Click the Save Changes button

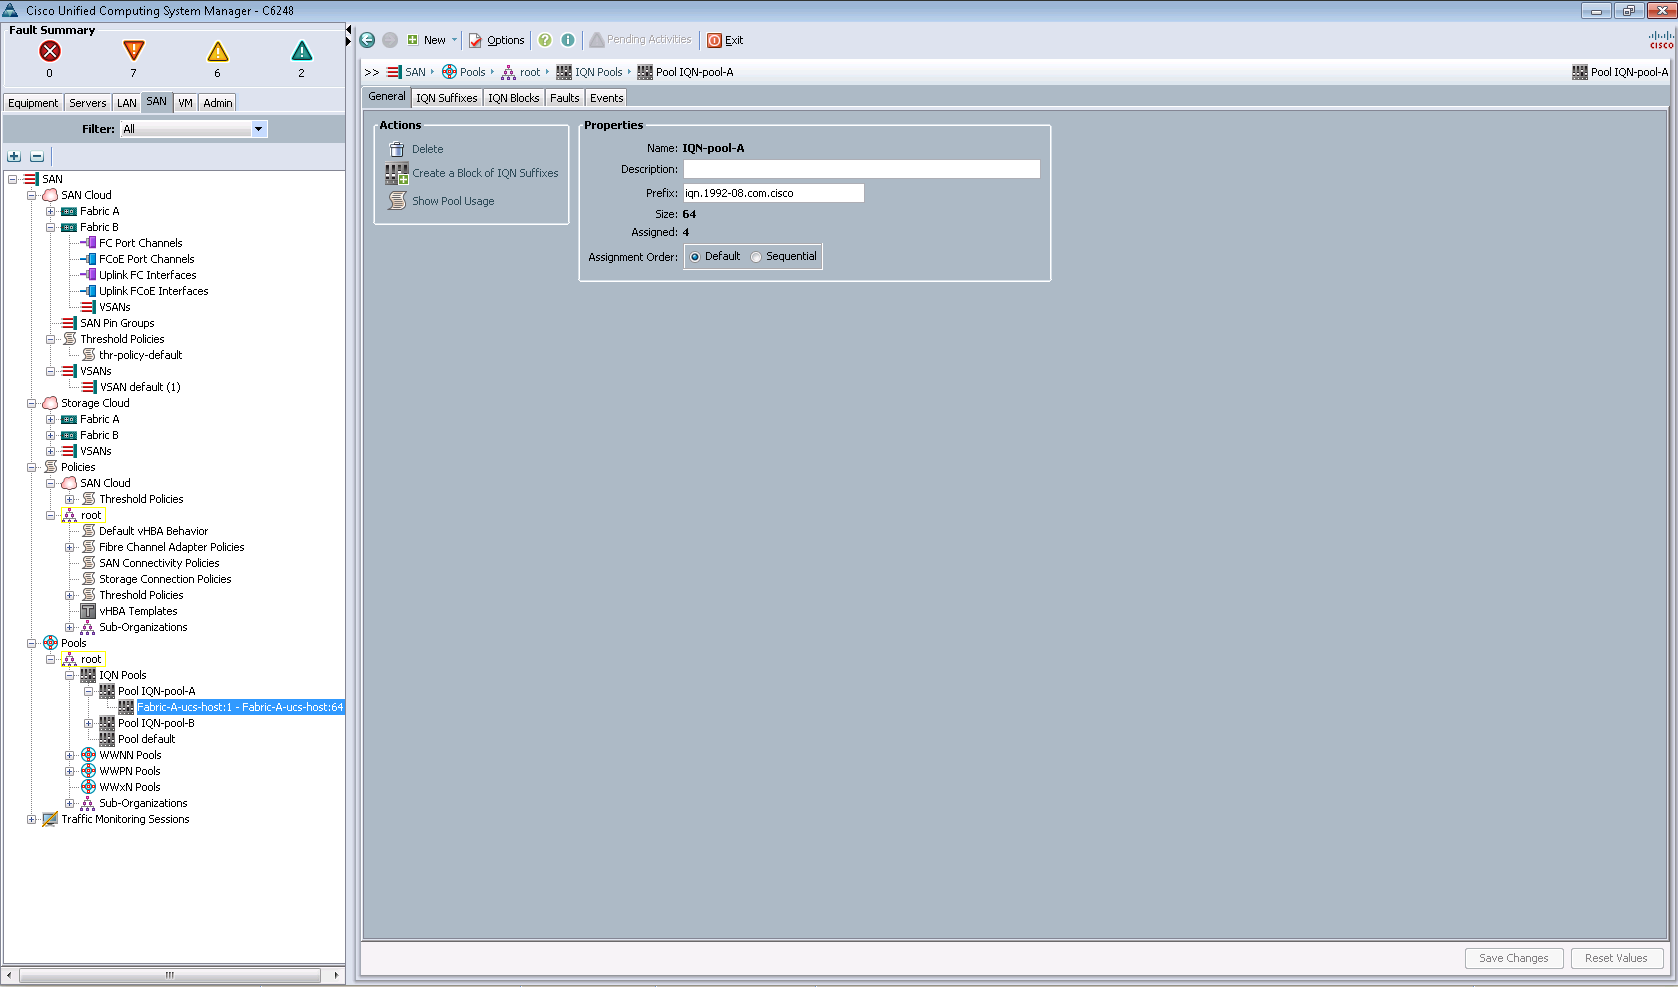[1514, 958]
